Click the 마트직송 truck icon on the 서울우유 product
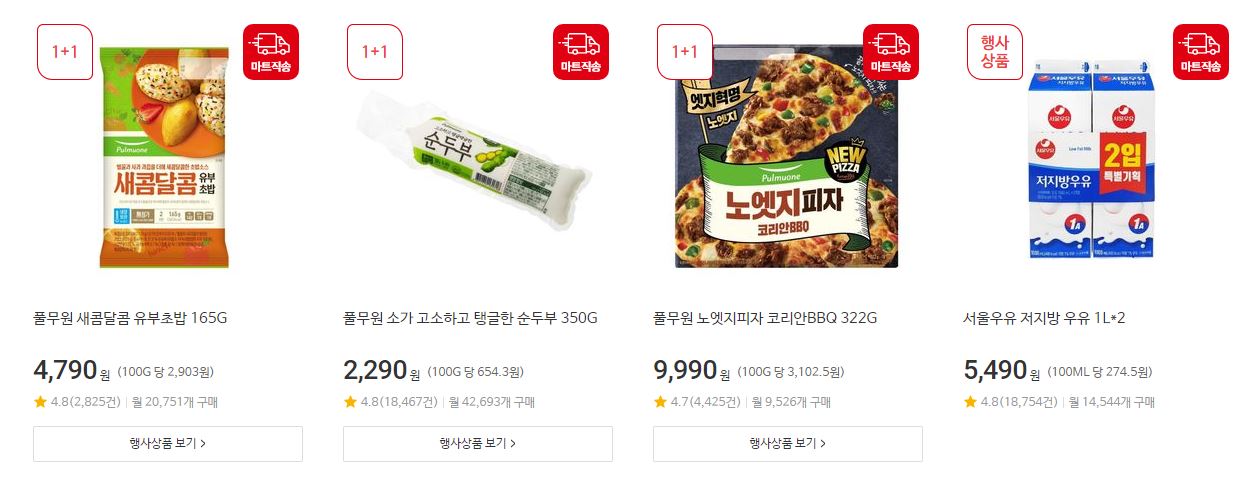1246x496 pixels. (1201, 52)
